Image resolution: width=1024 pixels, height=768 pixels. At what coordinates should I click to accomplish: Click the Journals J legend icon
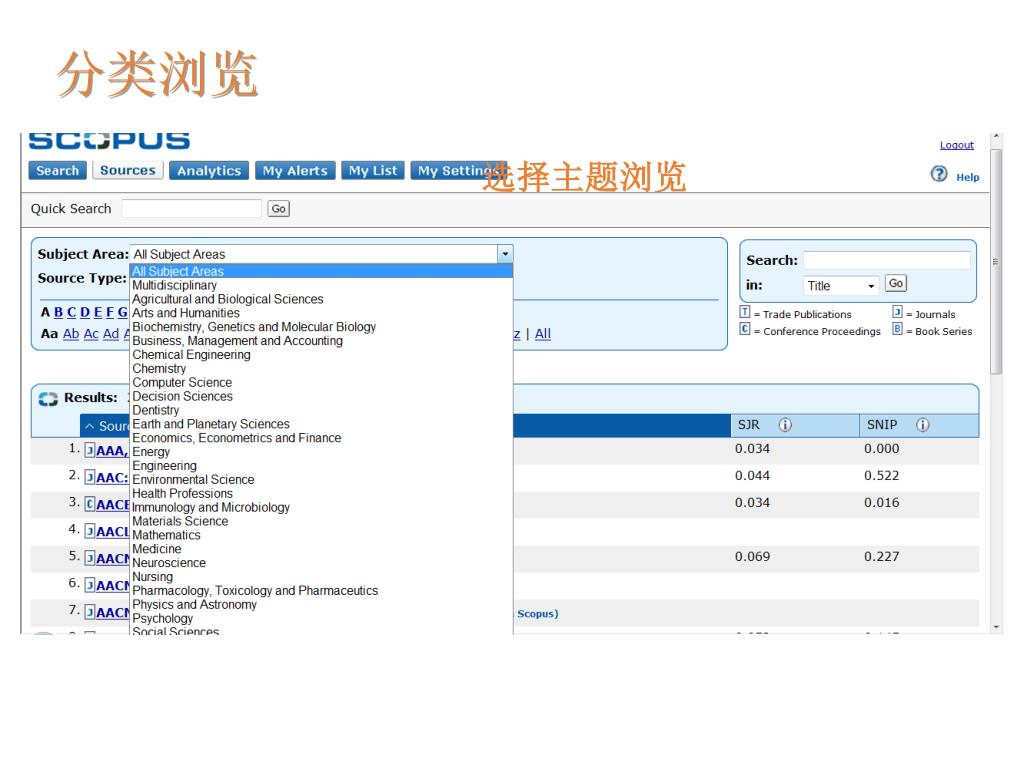(897, 312)
